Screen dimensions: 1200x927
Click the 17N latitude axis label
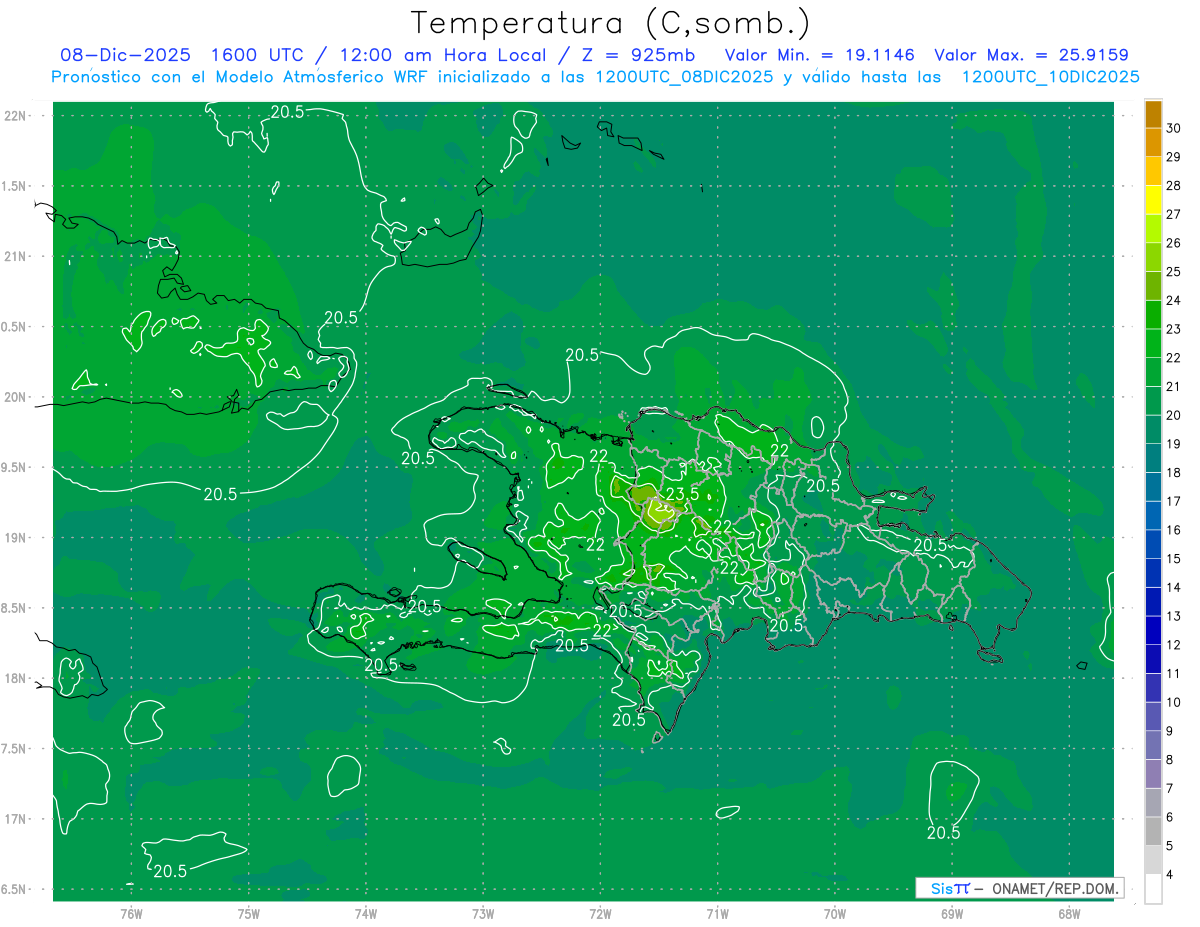click(16, 819)
